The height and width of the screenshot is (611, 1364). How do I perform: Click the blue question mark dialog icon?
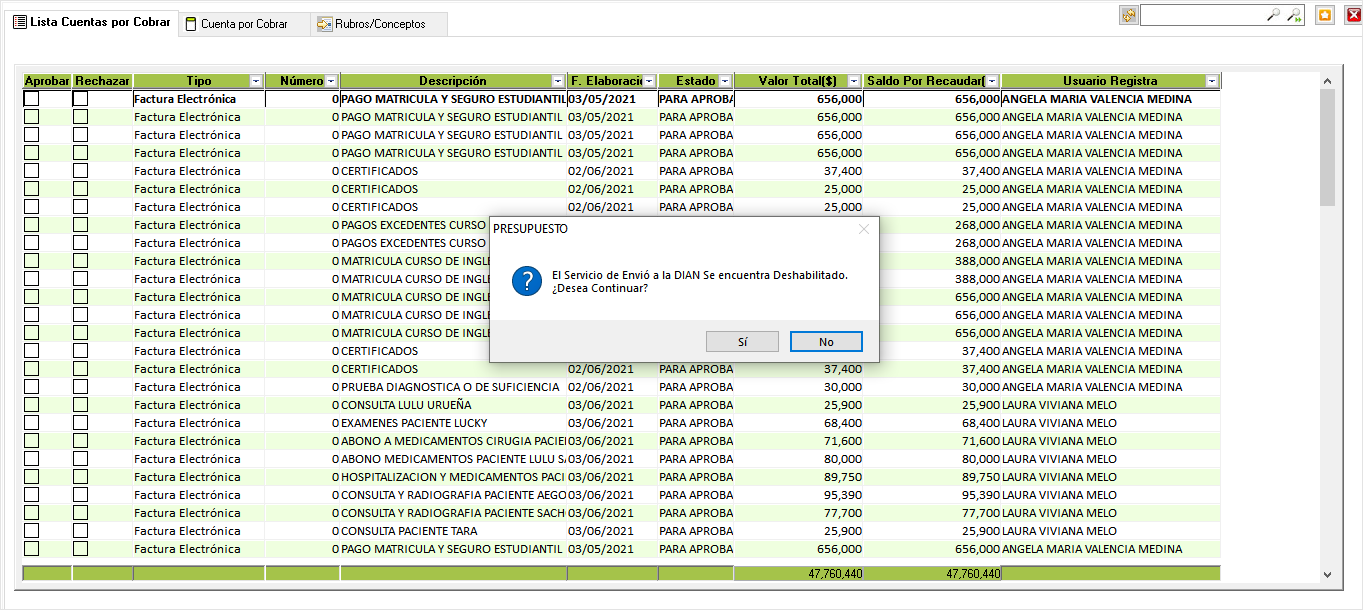pos(526,281)
